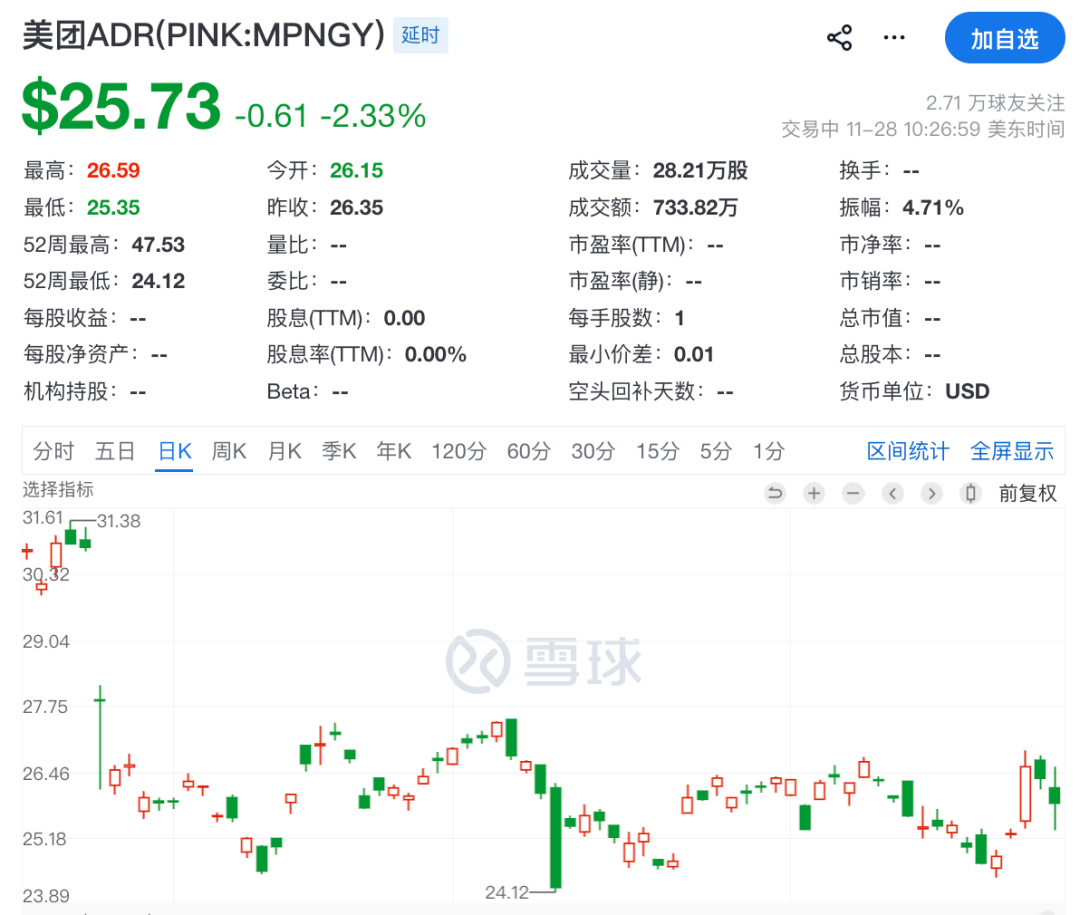The height and width of the screenshot is (915, 1080).
Task: Click the day high value 26.59
Action: coord(113,170)
